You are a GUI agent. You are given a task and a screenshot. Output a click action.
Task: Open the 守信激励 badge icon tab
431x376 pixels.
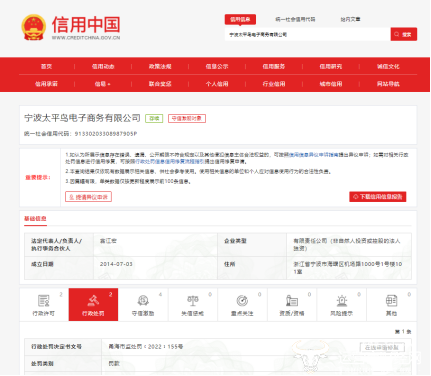click(x=143, y=305)
